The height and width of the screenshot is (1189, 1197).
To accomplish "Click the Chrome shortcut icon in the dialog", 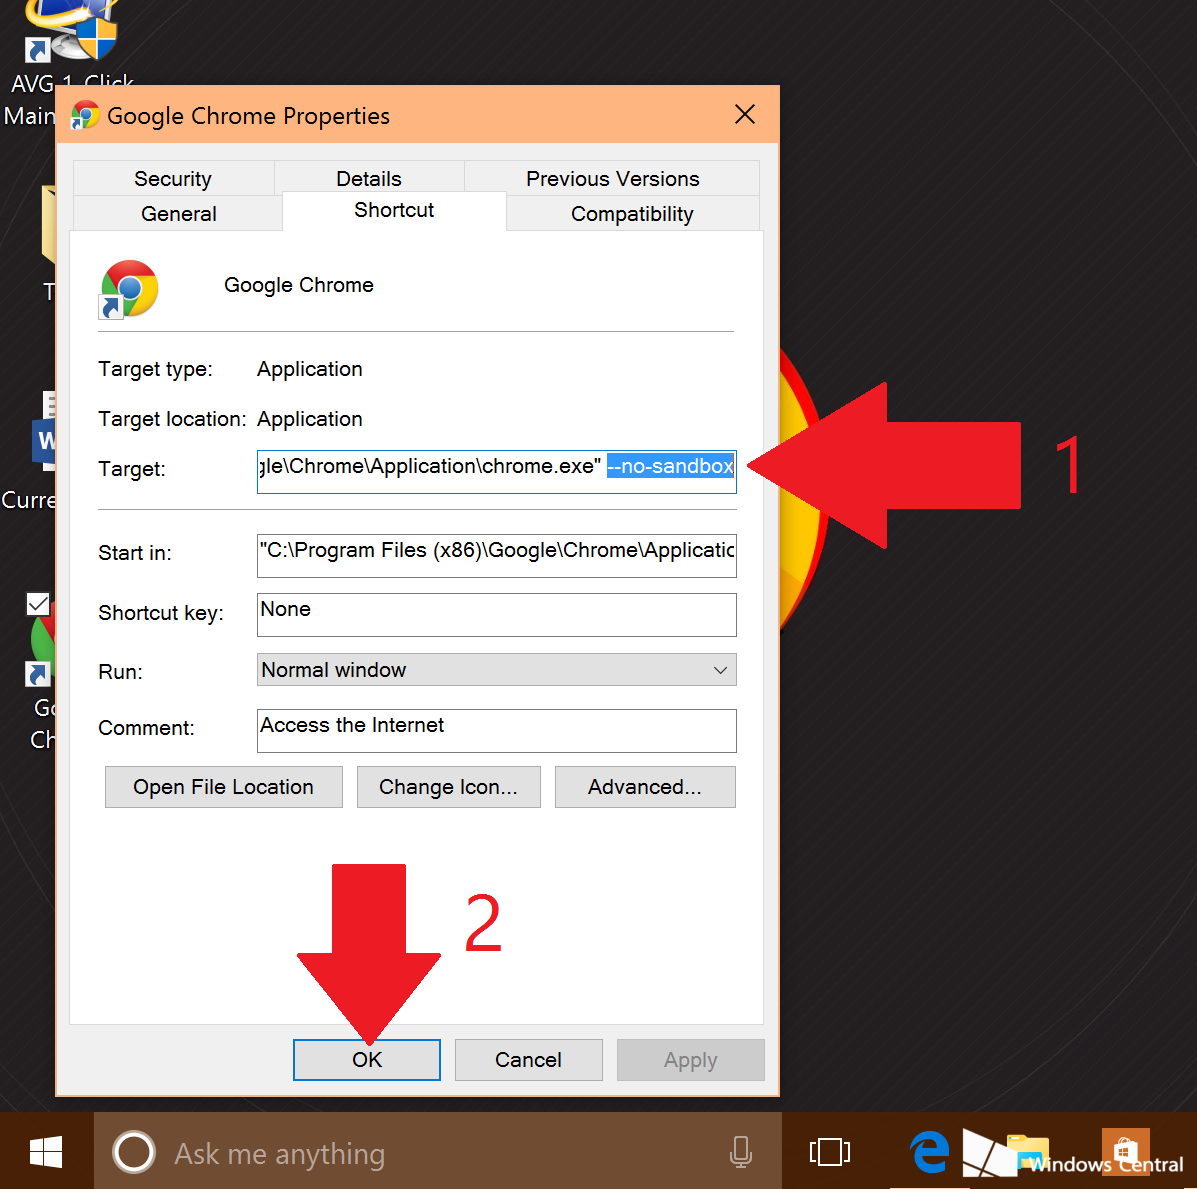I will 128,289.
